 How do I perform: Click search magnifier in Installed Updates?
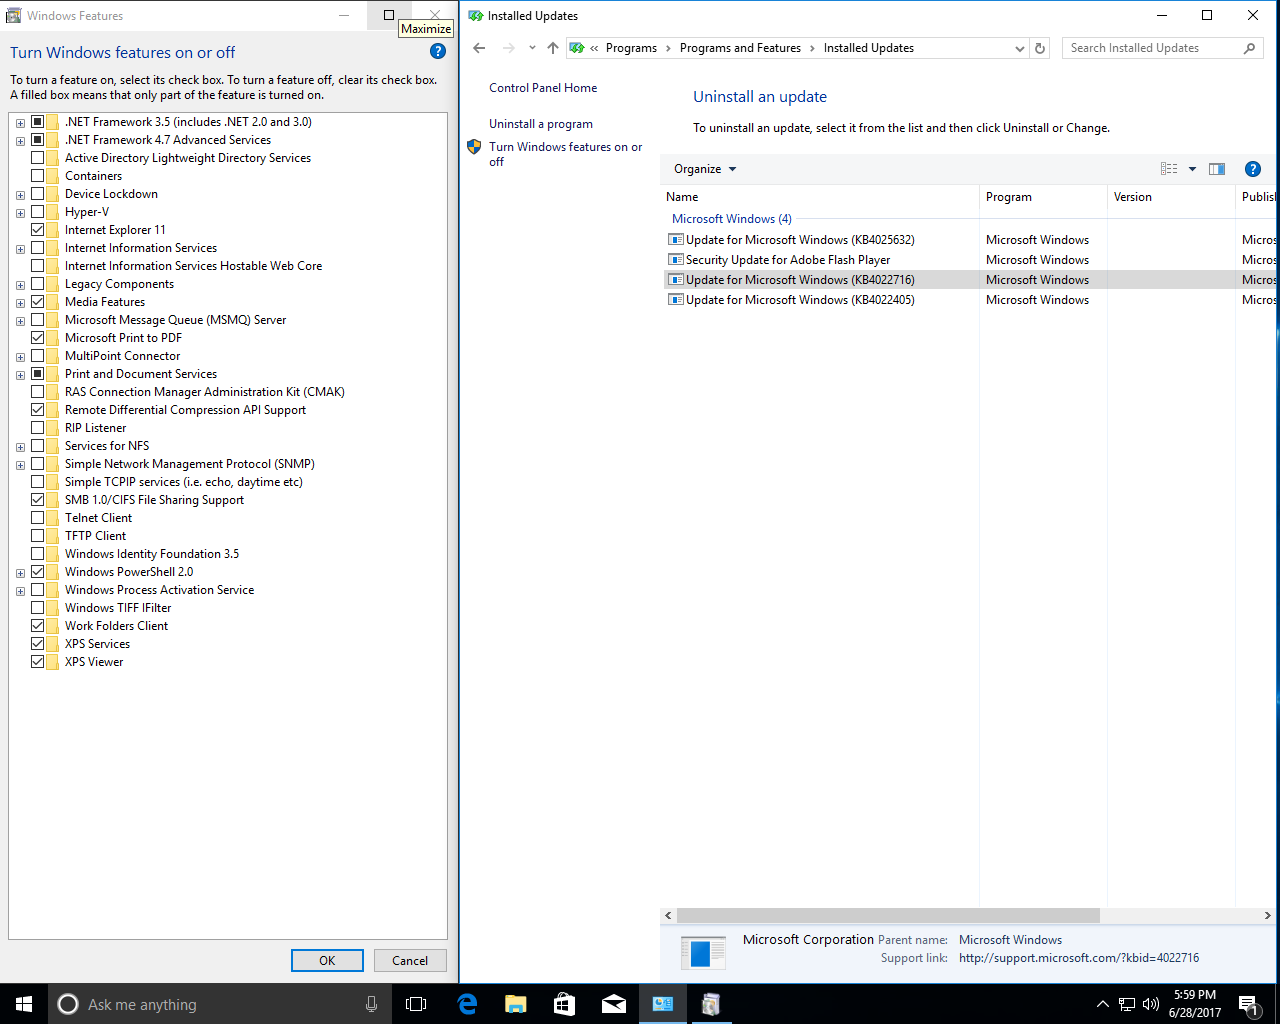1249,48
